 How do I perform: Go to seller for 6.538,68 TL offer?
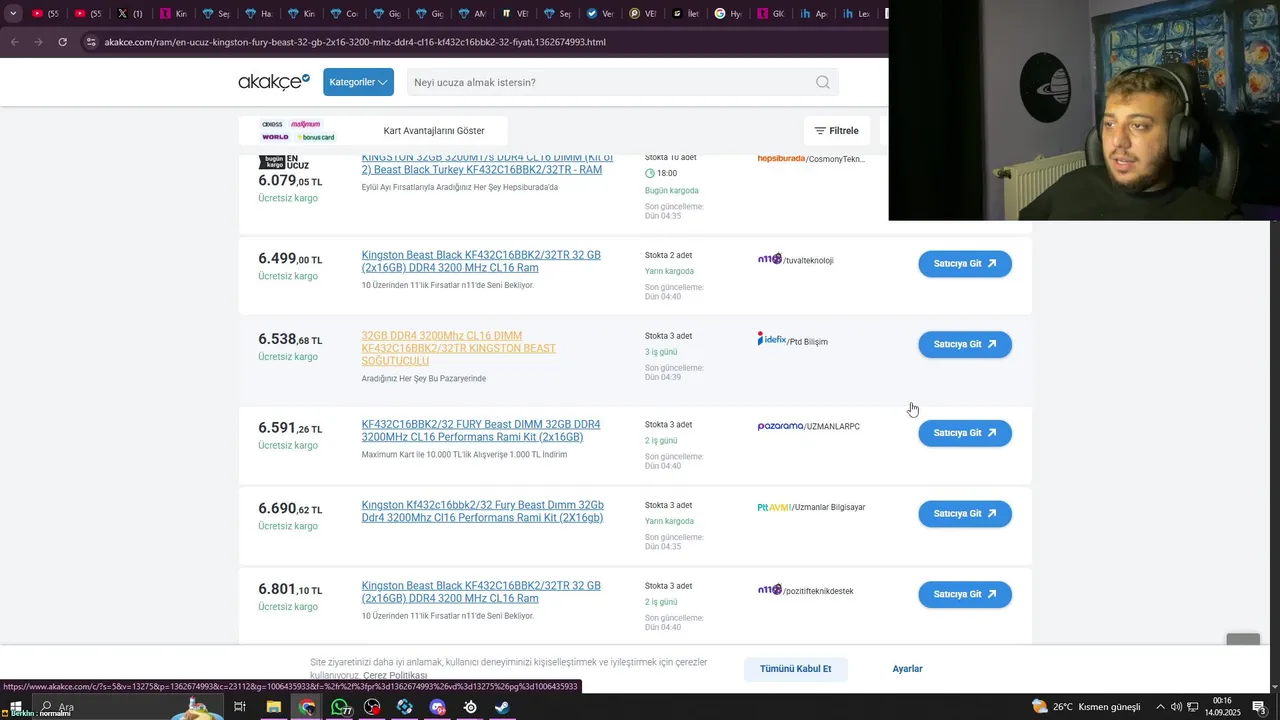(x=965, y=344)
